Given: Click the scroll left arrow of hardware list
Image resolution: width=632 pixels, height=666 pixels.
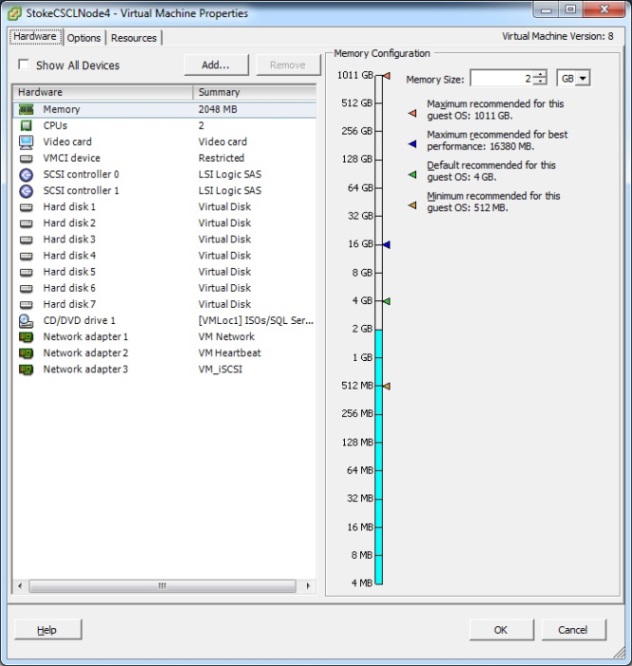Looking at the screenshot, I should coord(20,586).
